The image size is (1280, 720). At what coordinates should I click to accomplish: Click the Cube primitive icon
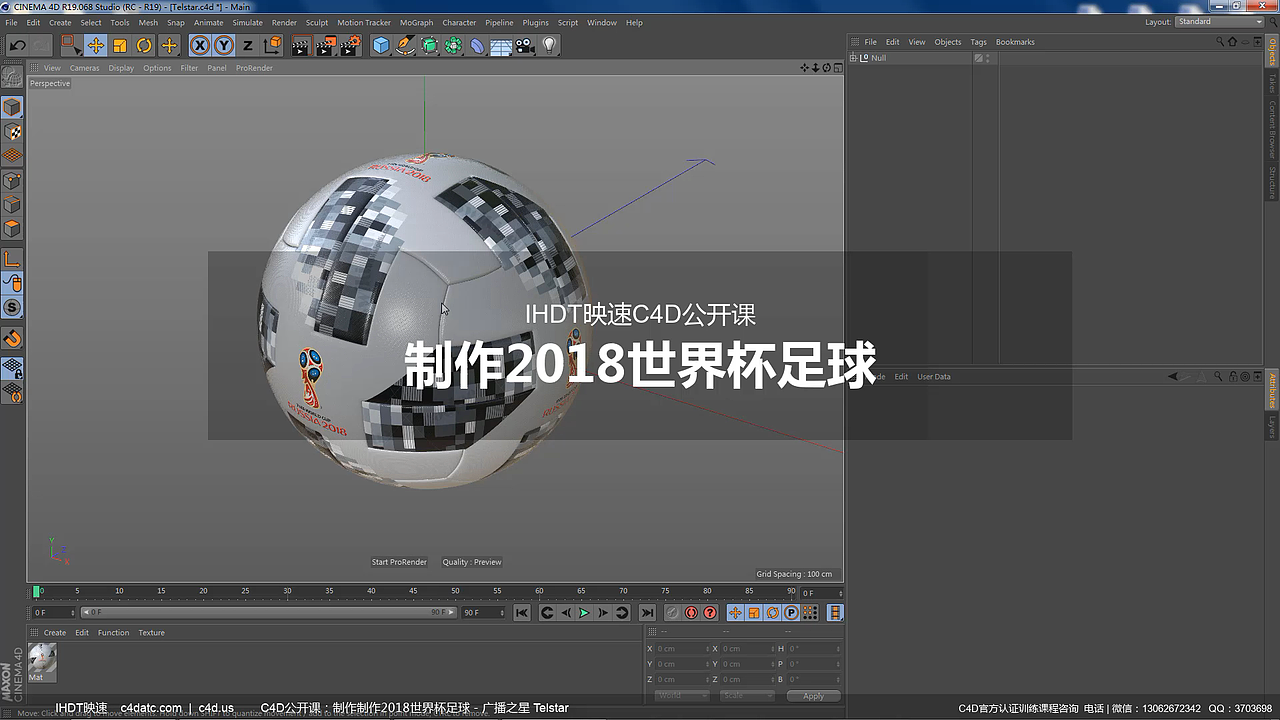(380, 45)
